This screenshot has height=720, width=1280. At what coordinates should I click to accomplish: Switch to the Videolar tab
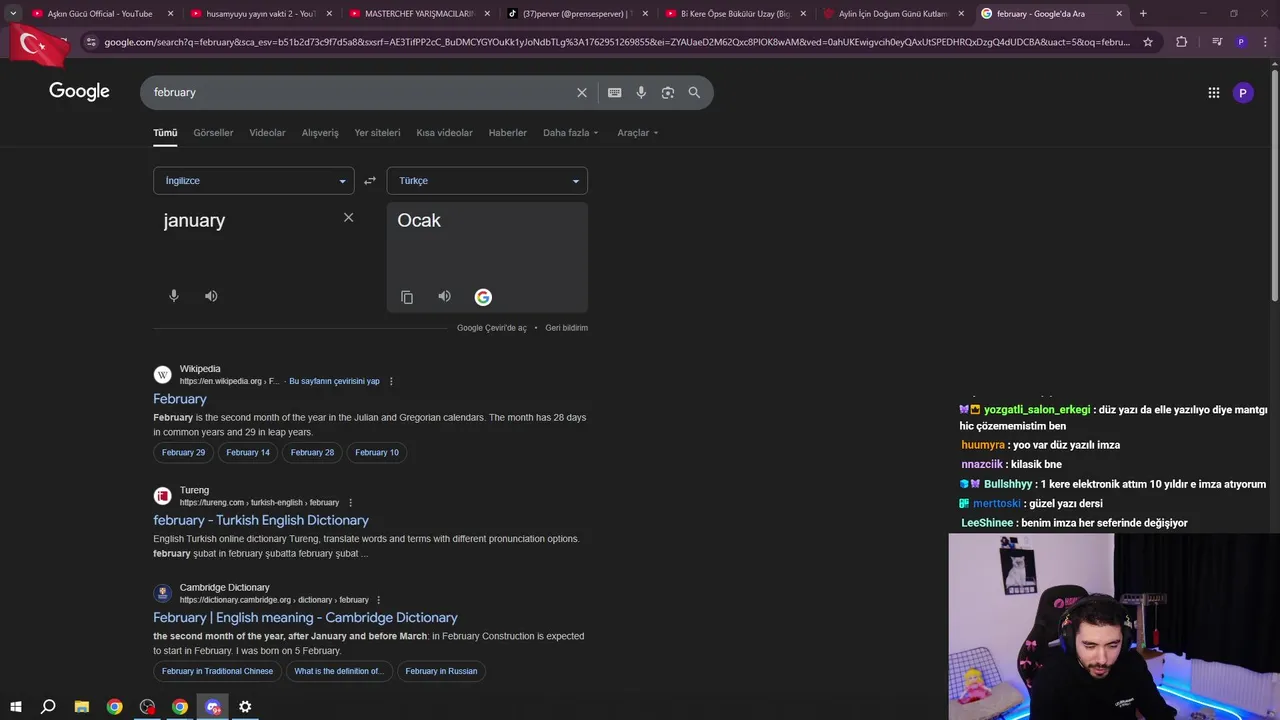[x=267, y=133]
